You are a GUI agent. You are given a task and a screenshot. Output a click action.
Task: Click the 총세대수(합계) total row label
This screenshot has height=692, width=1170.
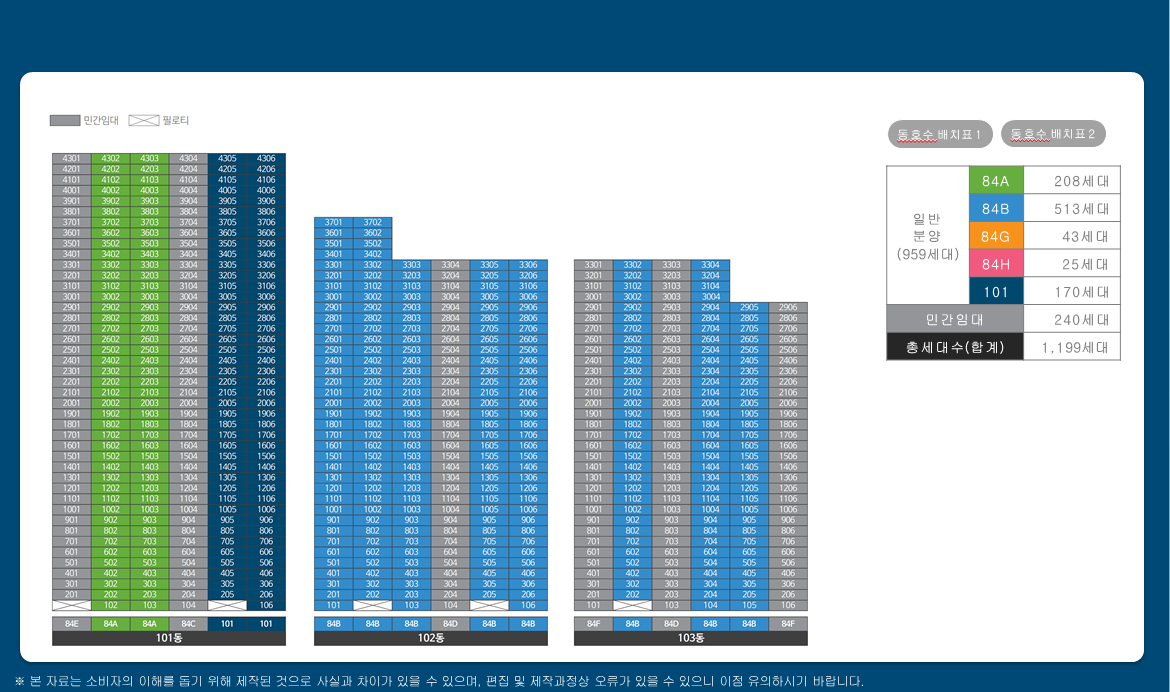[954, 347]
